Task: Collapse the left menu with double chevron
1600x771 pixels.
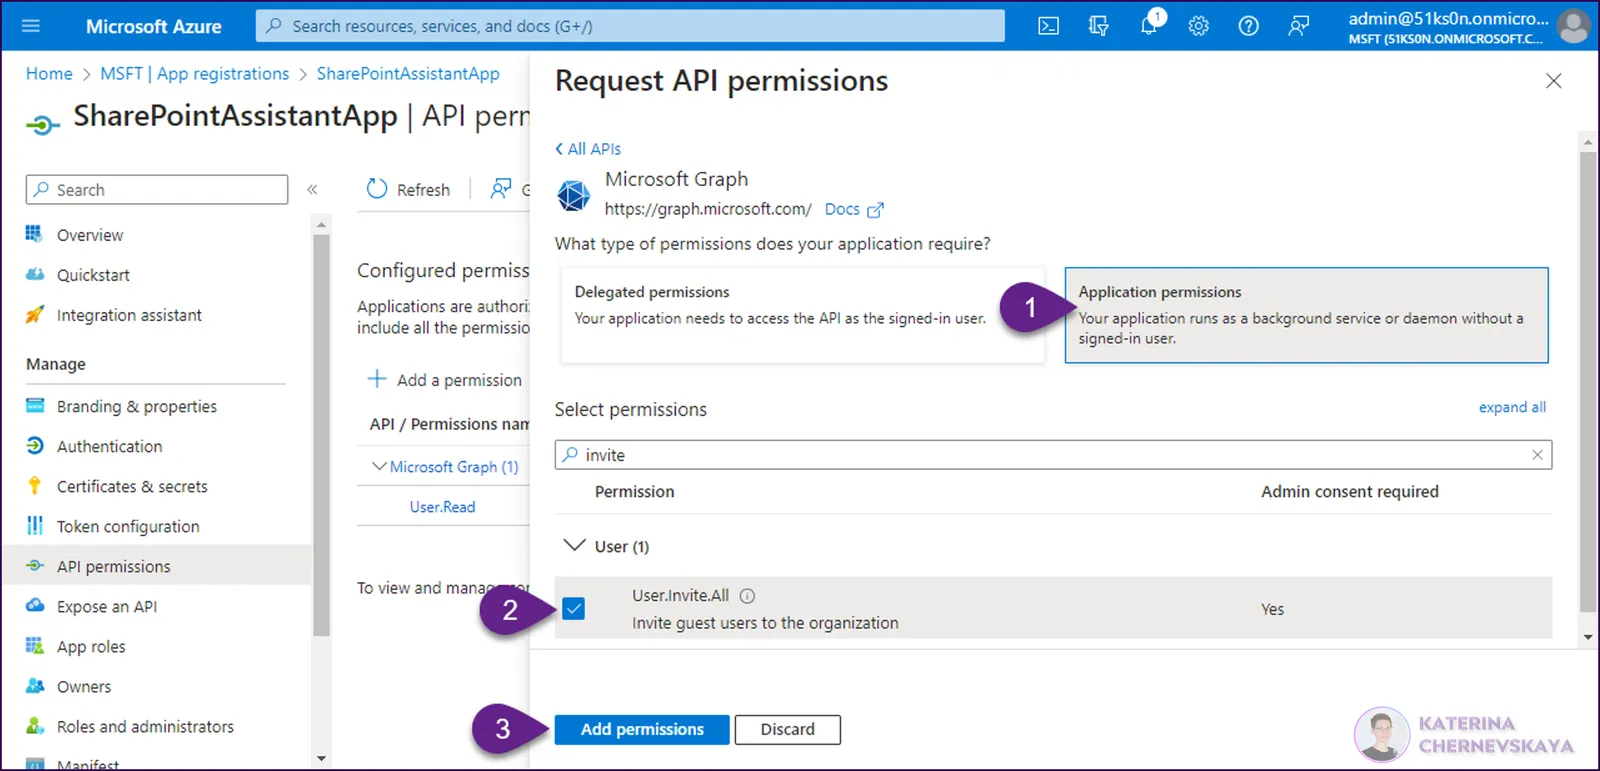Action: click(x=312, y=189)
